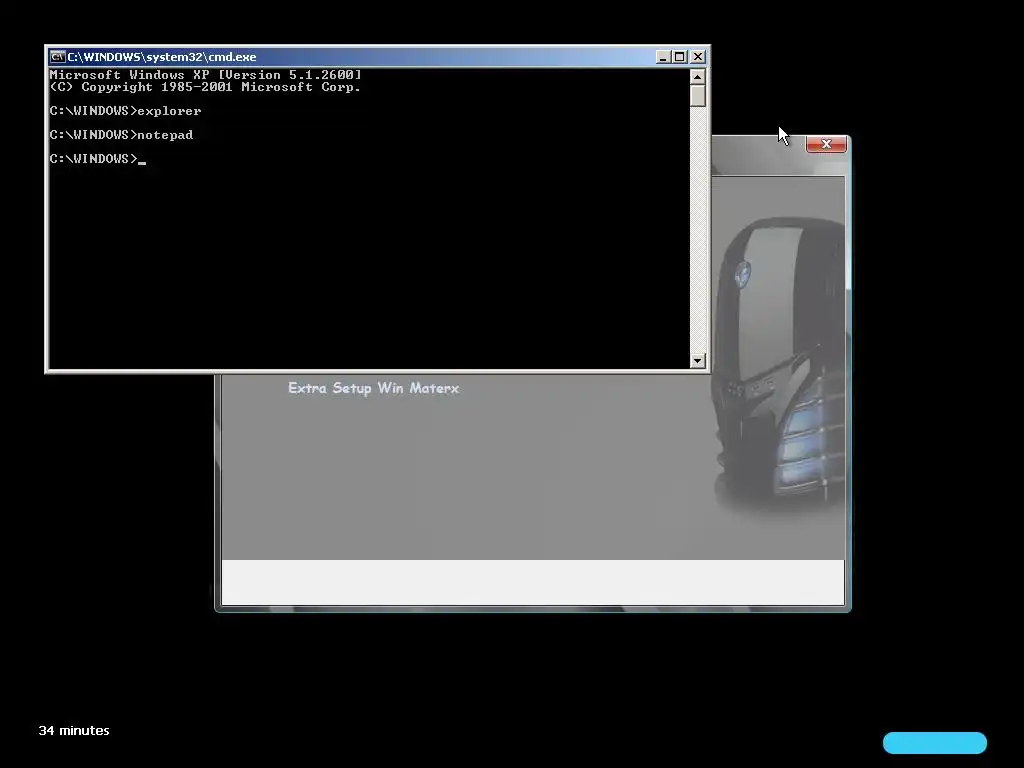Image resolution: width=1024 pixels, height=768 pixels.
Task: Maximize the cmd.exe window
Action: tap(680, 57)
